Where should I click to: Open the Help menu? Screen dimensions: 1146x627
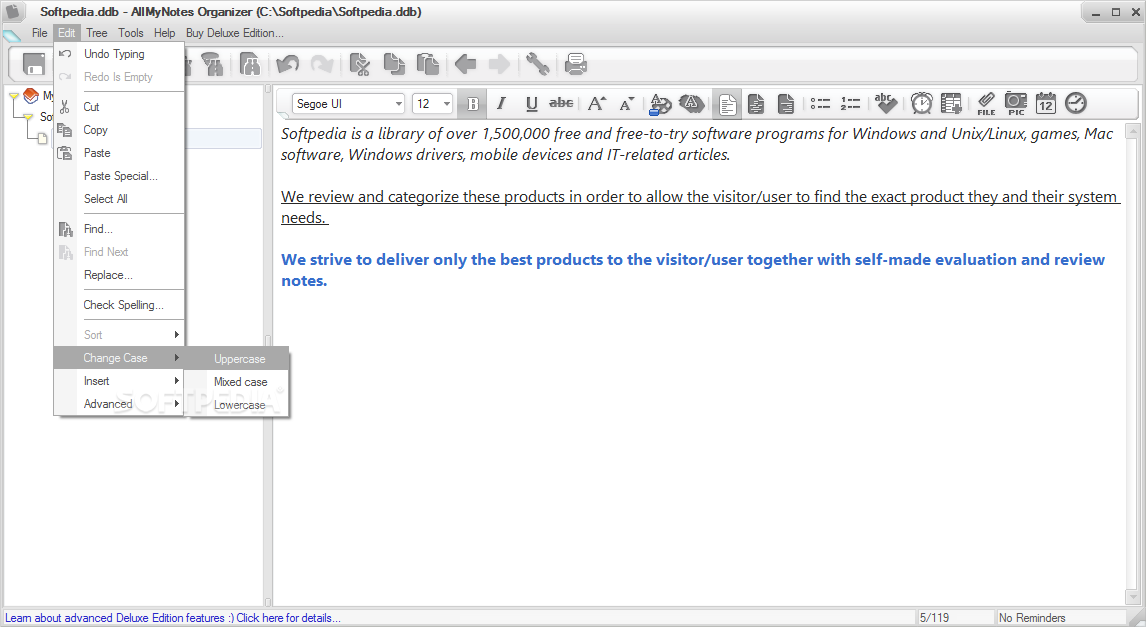164,33
